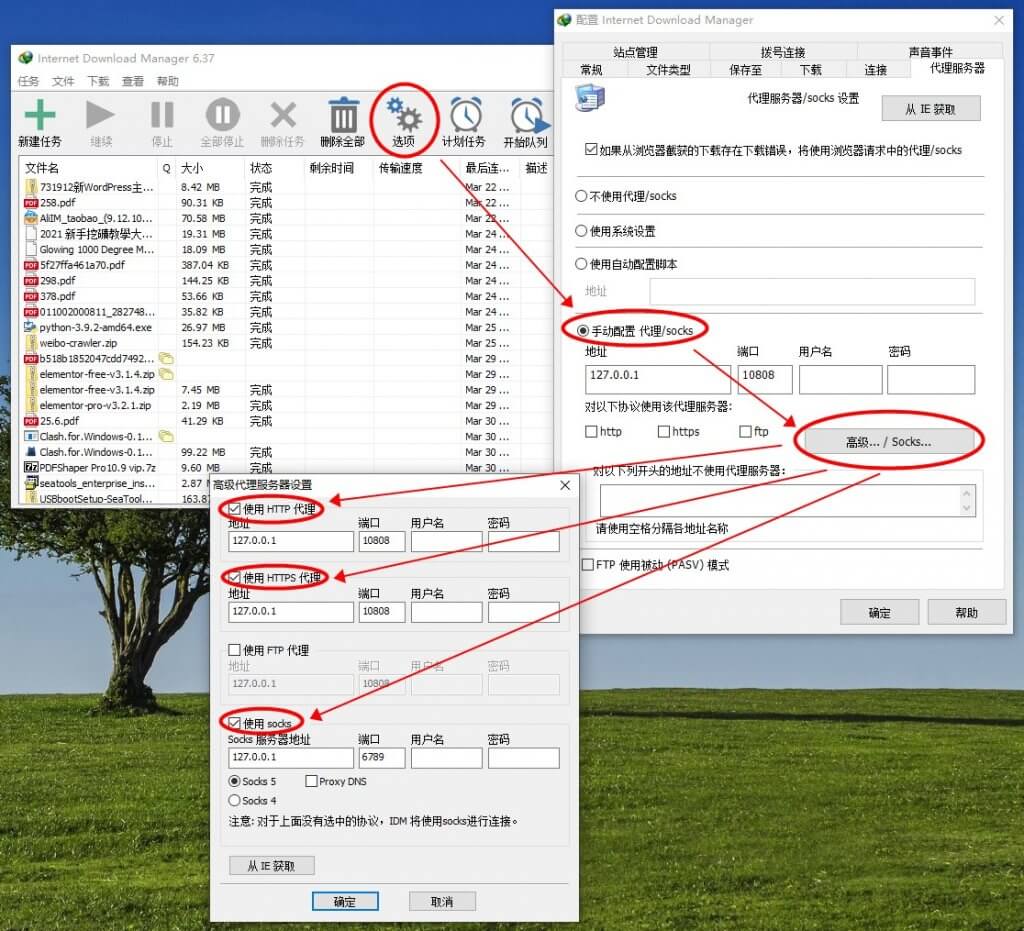Click the Stop All (全部停止) icon
Image resolution: width=1024 pixels, height=931 pixels.
(223, 115)
